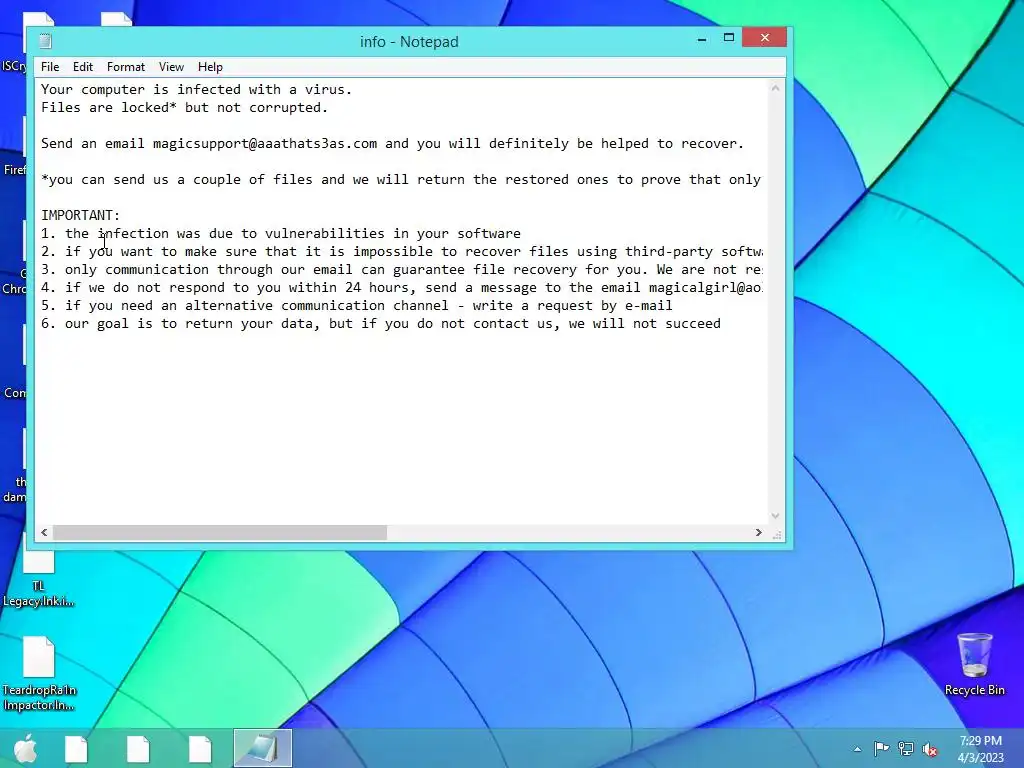1024x768 pixels.
Task: Open the File menu in Notepad
Action: click(x=50, y=67)
